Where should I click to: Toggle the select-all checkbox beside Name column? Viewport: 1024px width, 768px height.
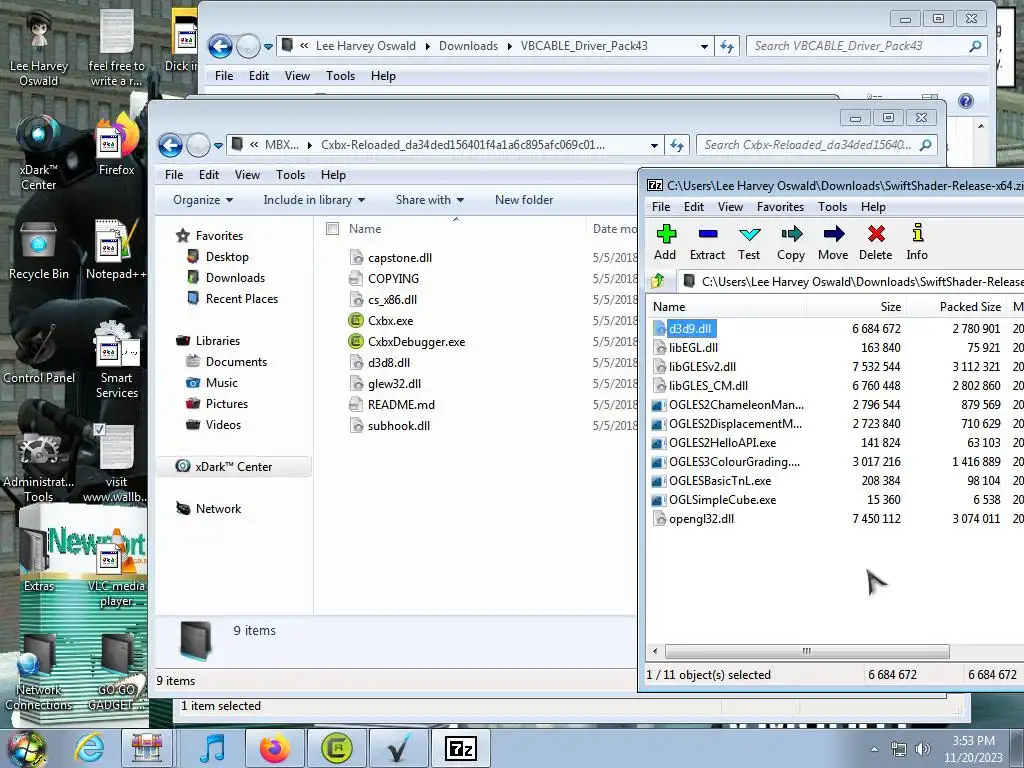click(x=332, y=229)
